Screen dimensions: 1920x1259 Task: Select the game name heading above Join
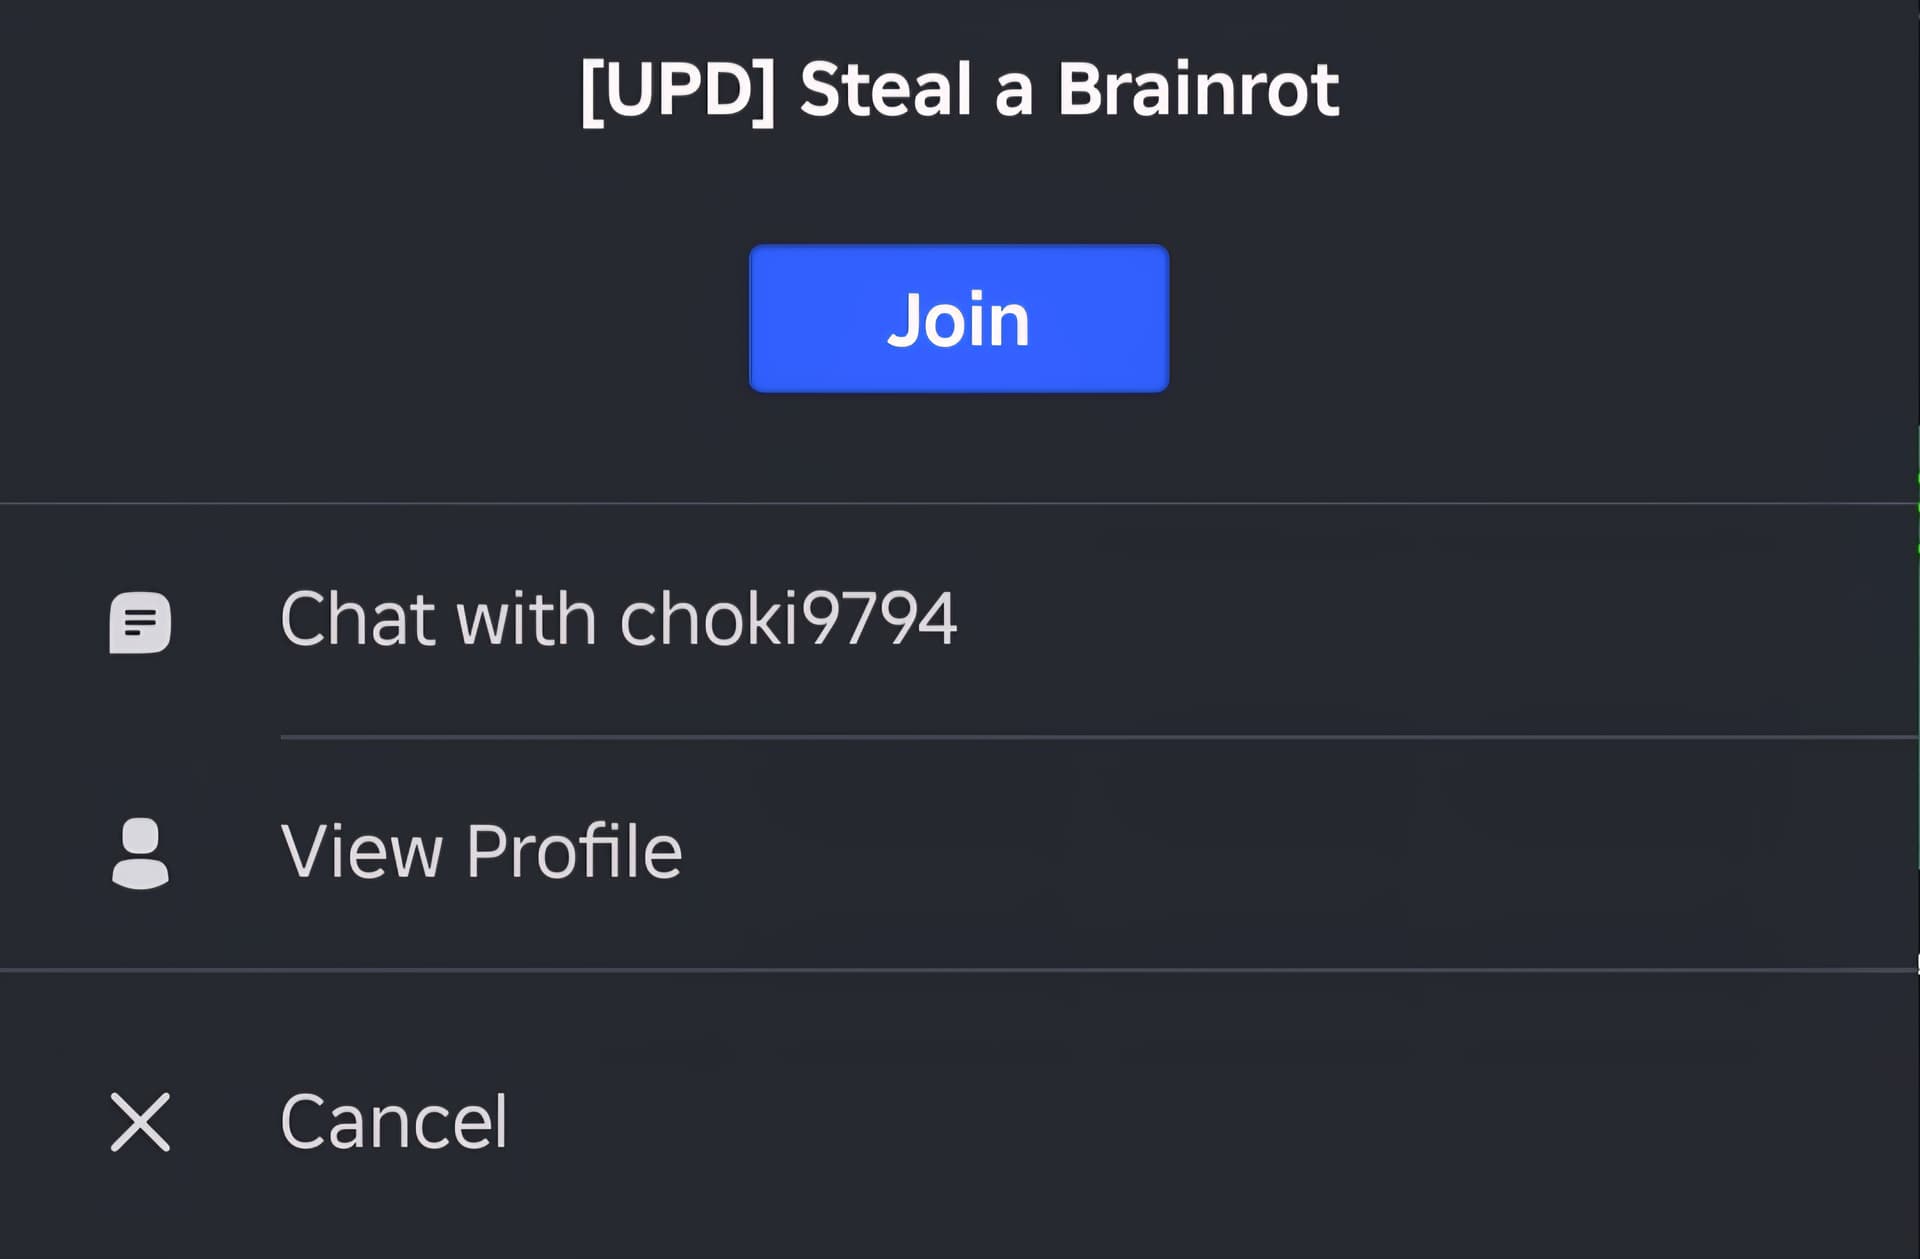(960, 90)
